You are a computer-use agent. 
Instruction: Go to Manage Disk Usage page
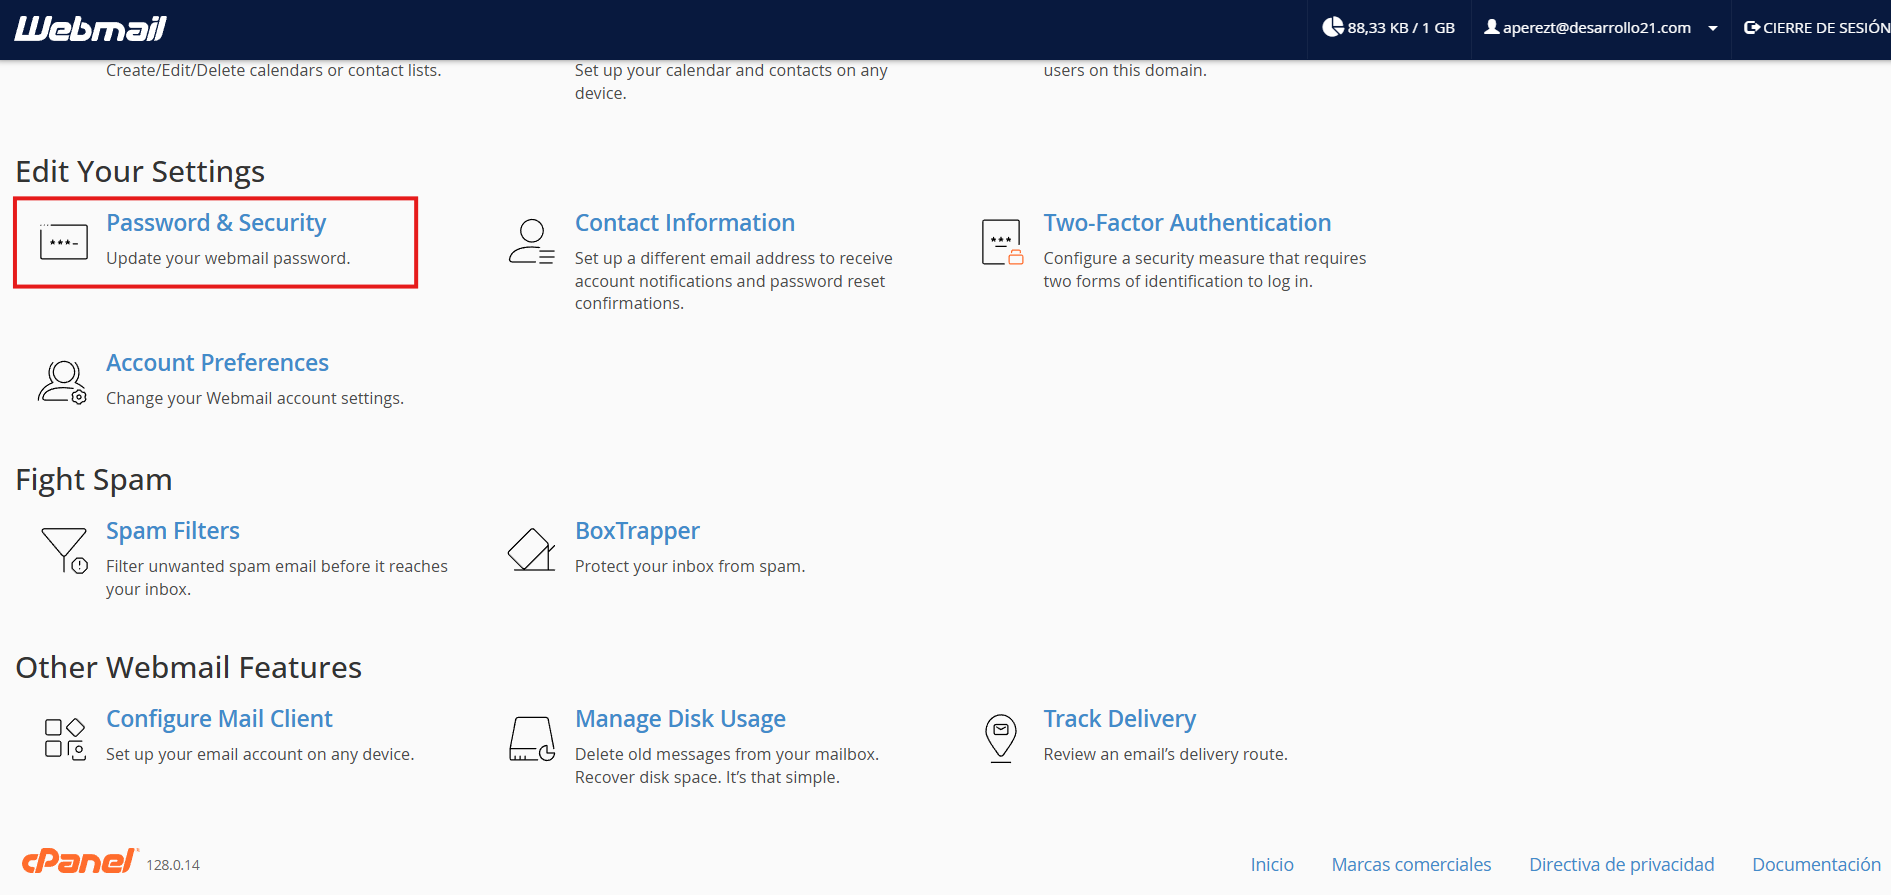(x=680, y=719)
